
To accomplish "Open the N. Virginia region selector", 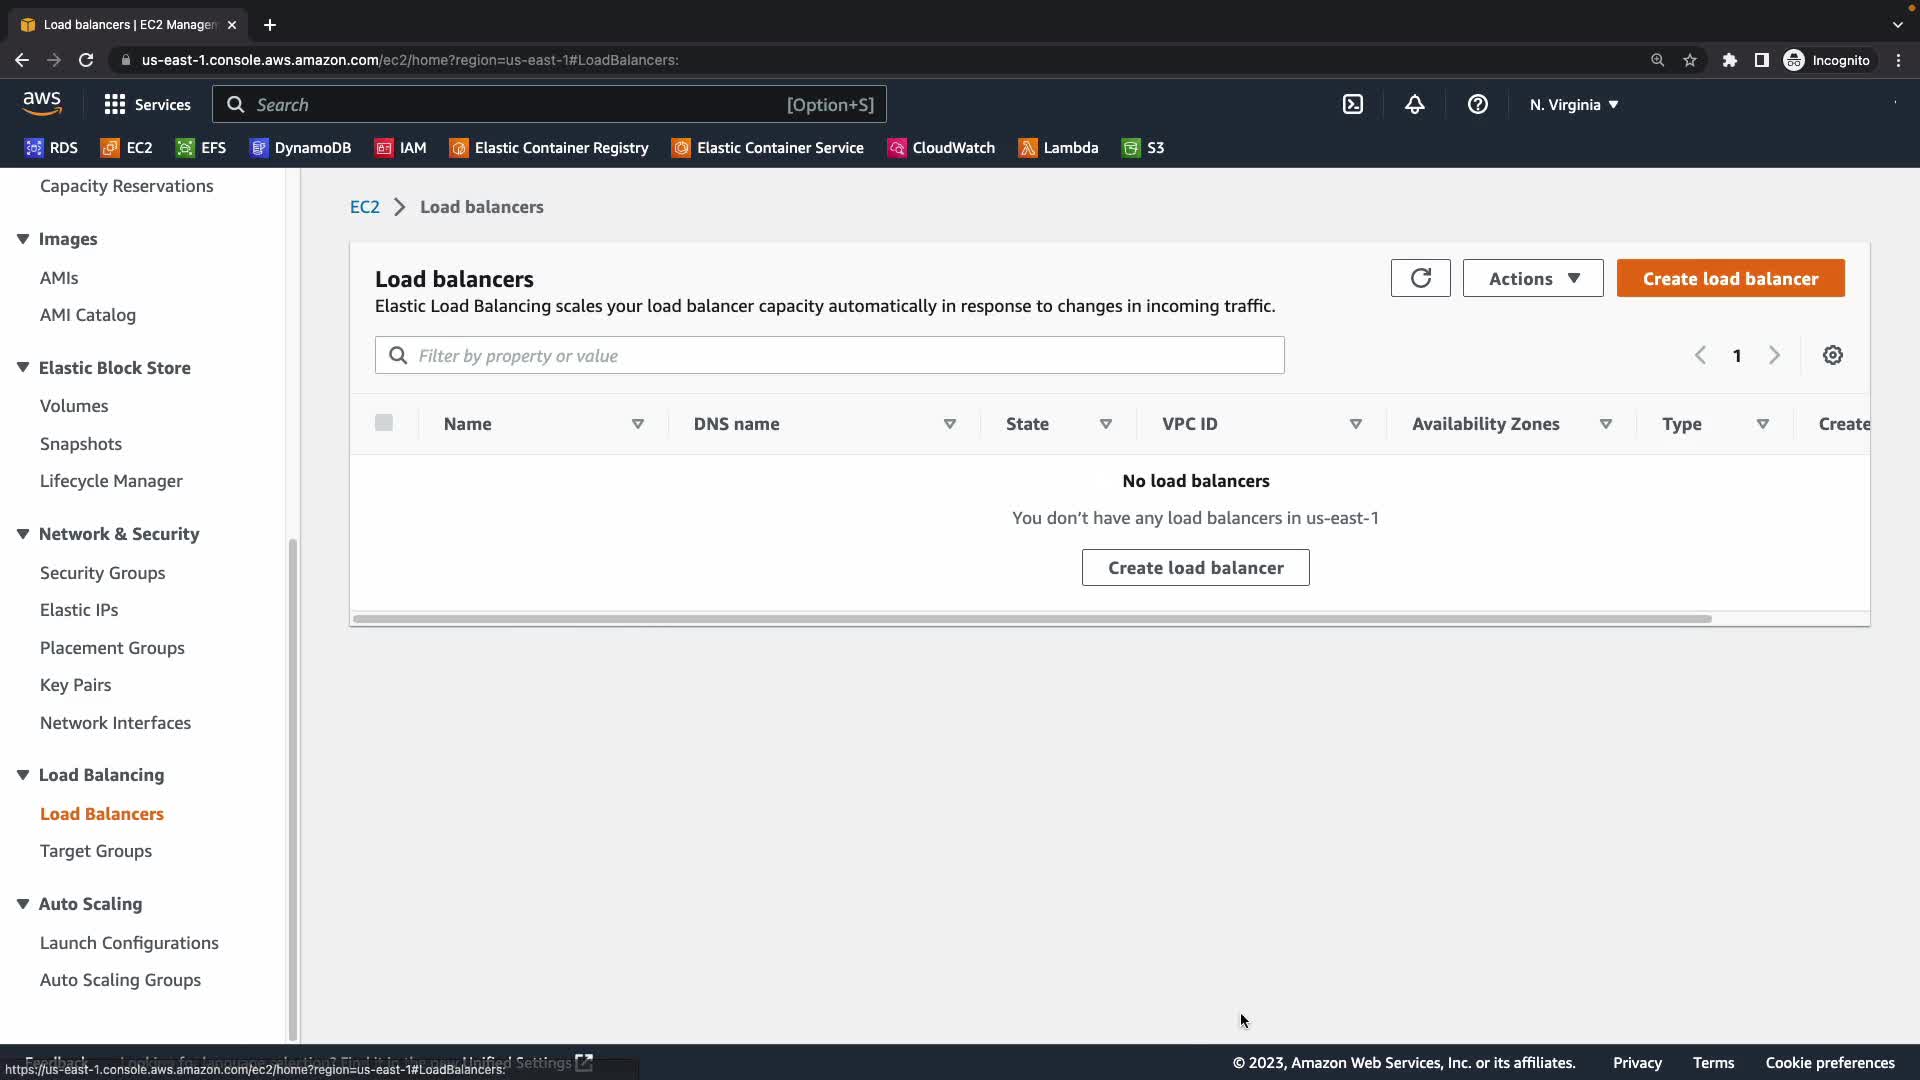I will pyautogui.click(x=1573, y=104).
